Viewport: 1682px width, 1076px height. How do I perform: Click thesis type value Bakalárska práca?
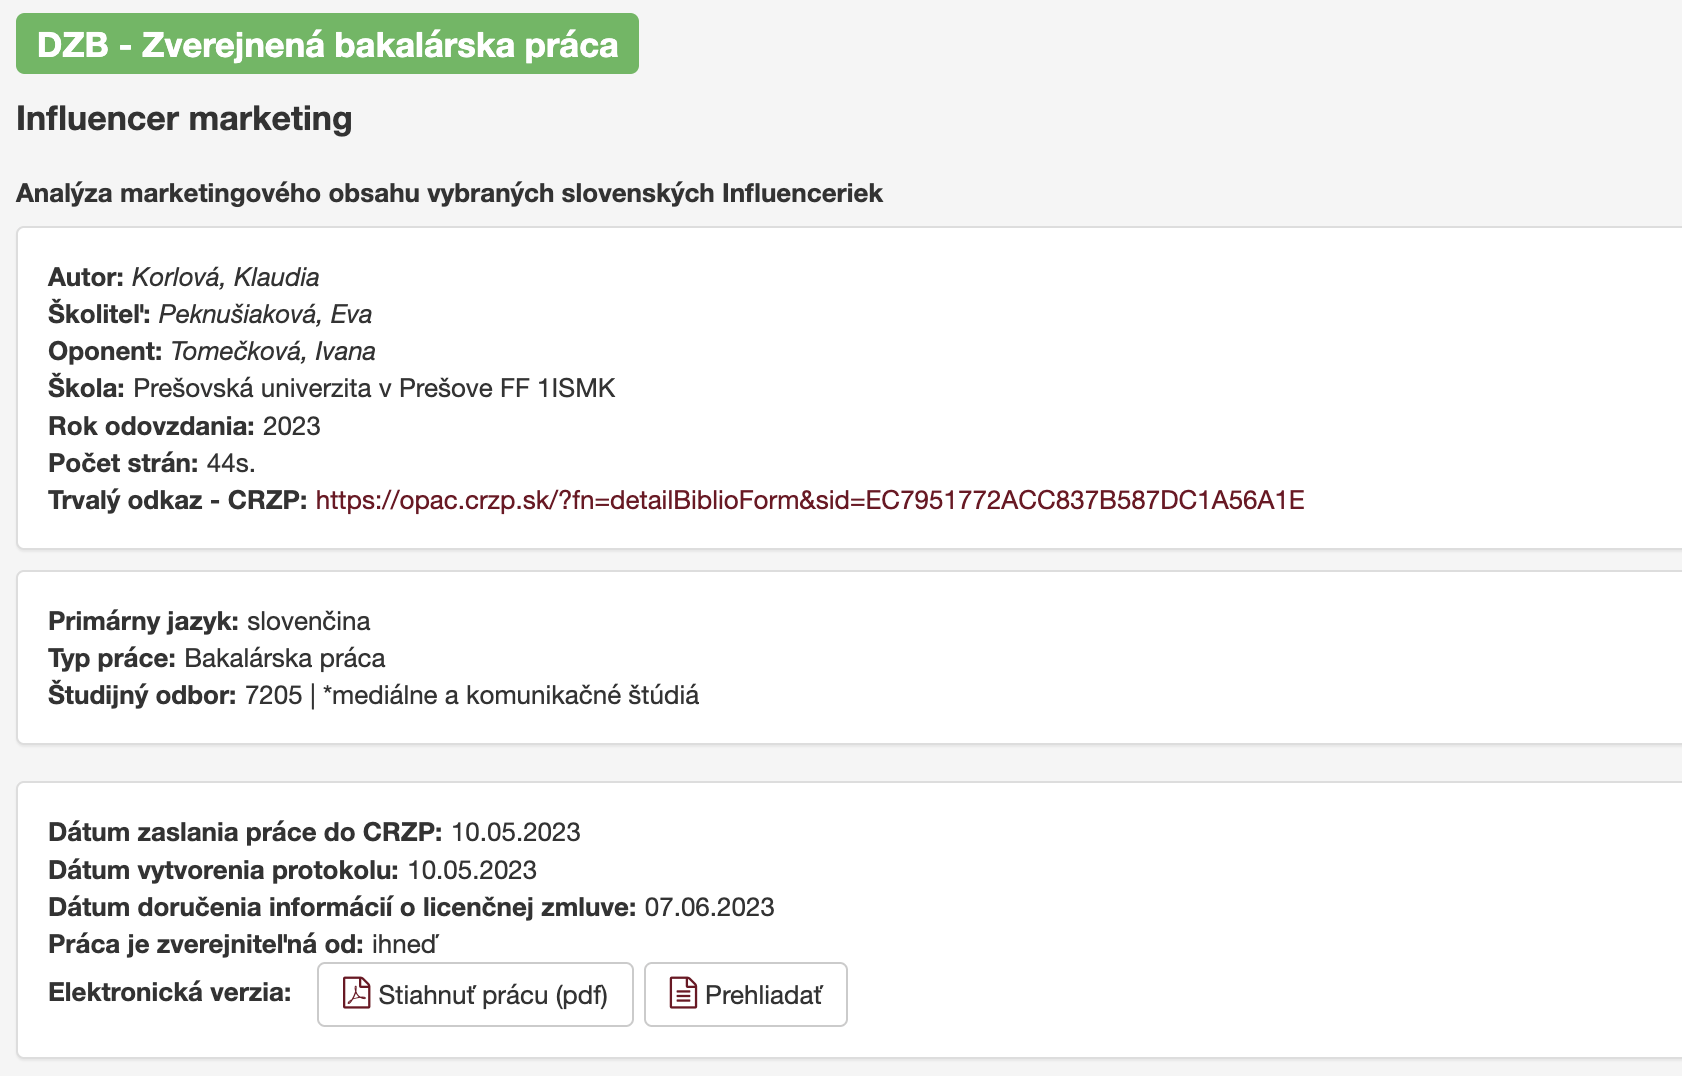tap(285, 658)
